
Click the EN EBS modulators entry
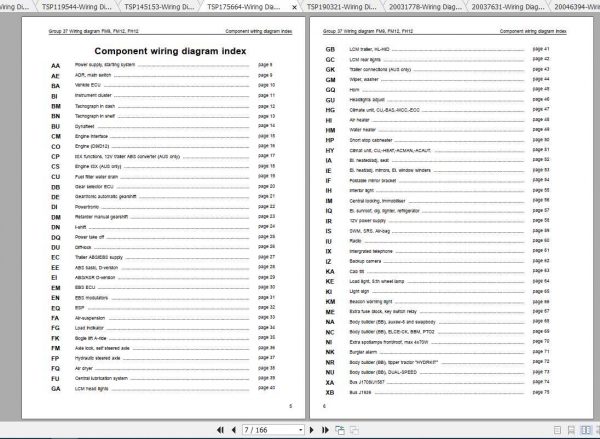tap(162, 298)
